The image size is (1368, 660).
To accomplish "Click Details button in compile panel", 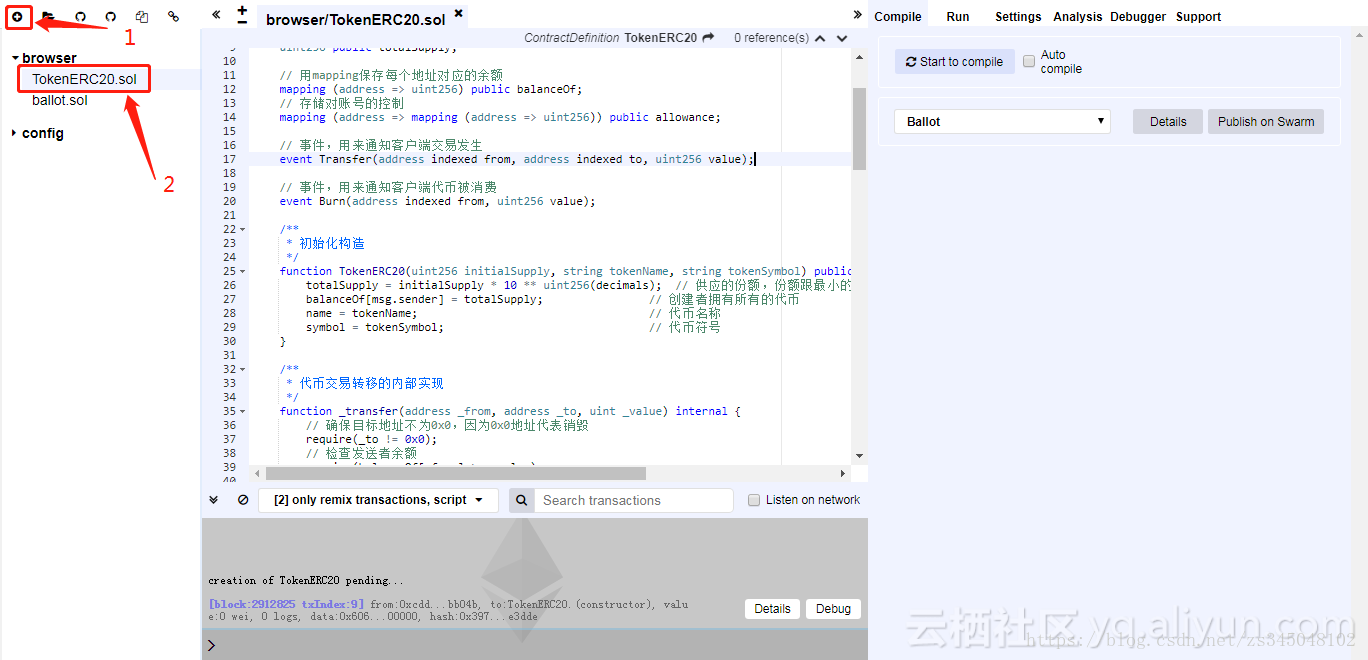I will (x=1168, y=121).
